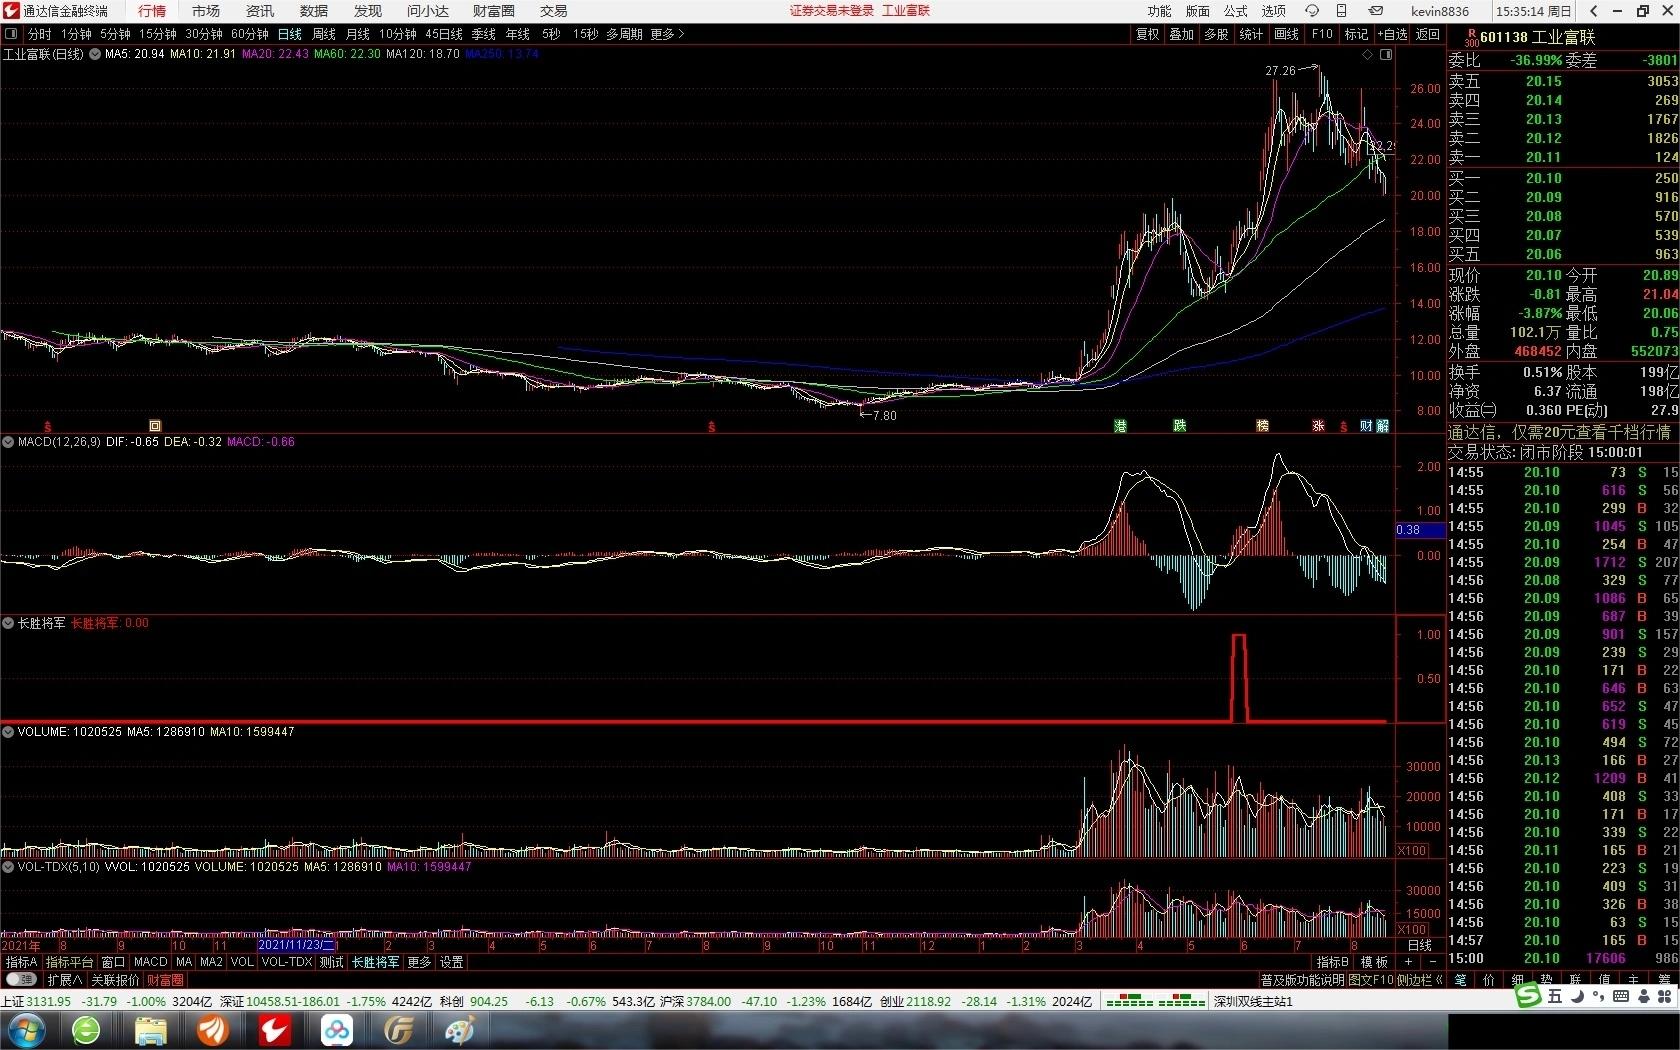Click the +自选 add-to-watchlist button
Viewport: 1680px width, 1050px height.
(x=1392, y=34)
